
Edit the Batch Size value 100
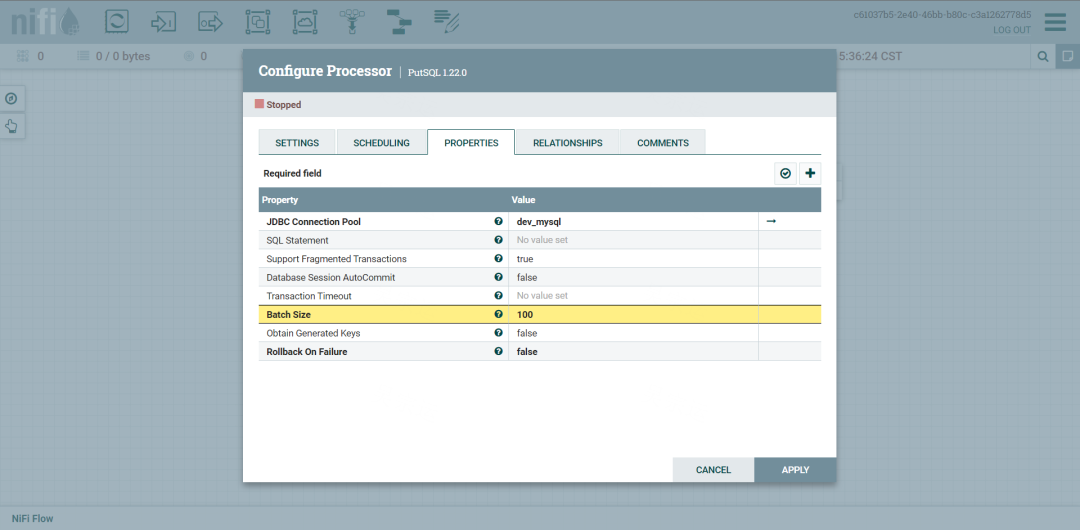(x=633, y=314)
